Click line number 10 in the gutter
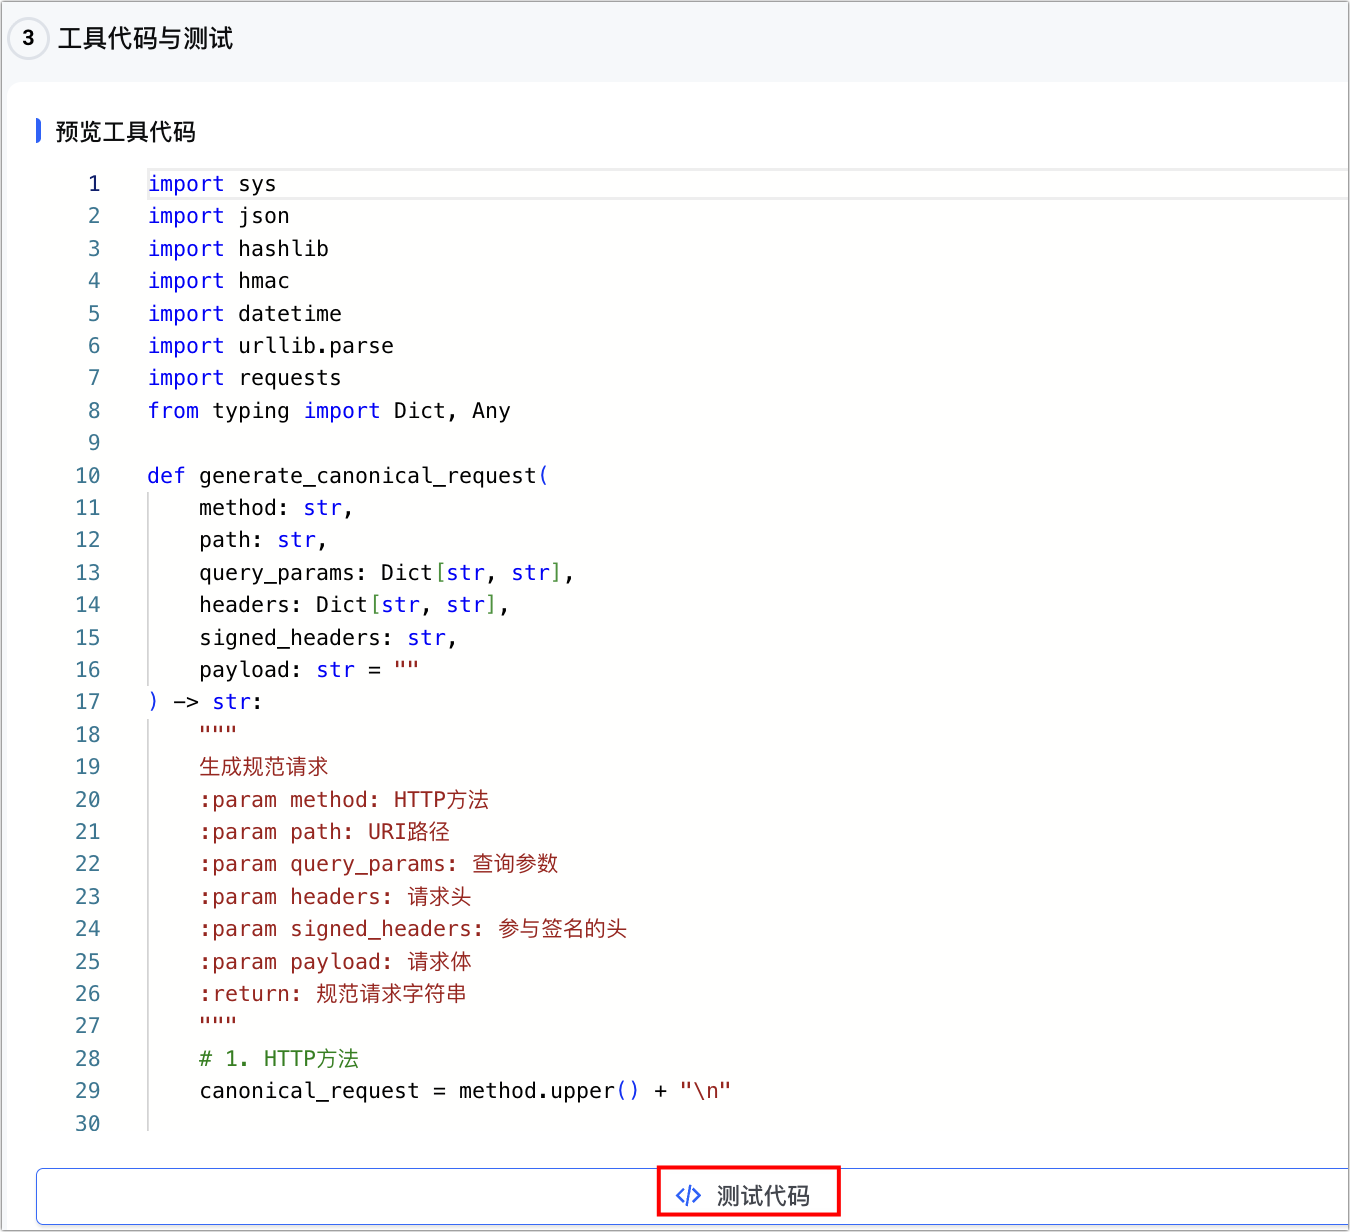This screenshot has width=1350, height=1232. (88, 476)
